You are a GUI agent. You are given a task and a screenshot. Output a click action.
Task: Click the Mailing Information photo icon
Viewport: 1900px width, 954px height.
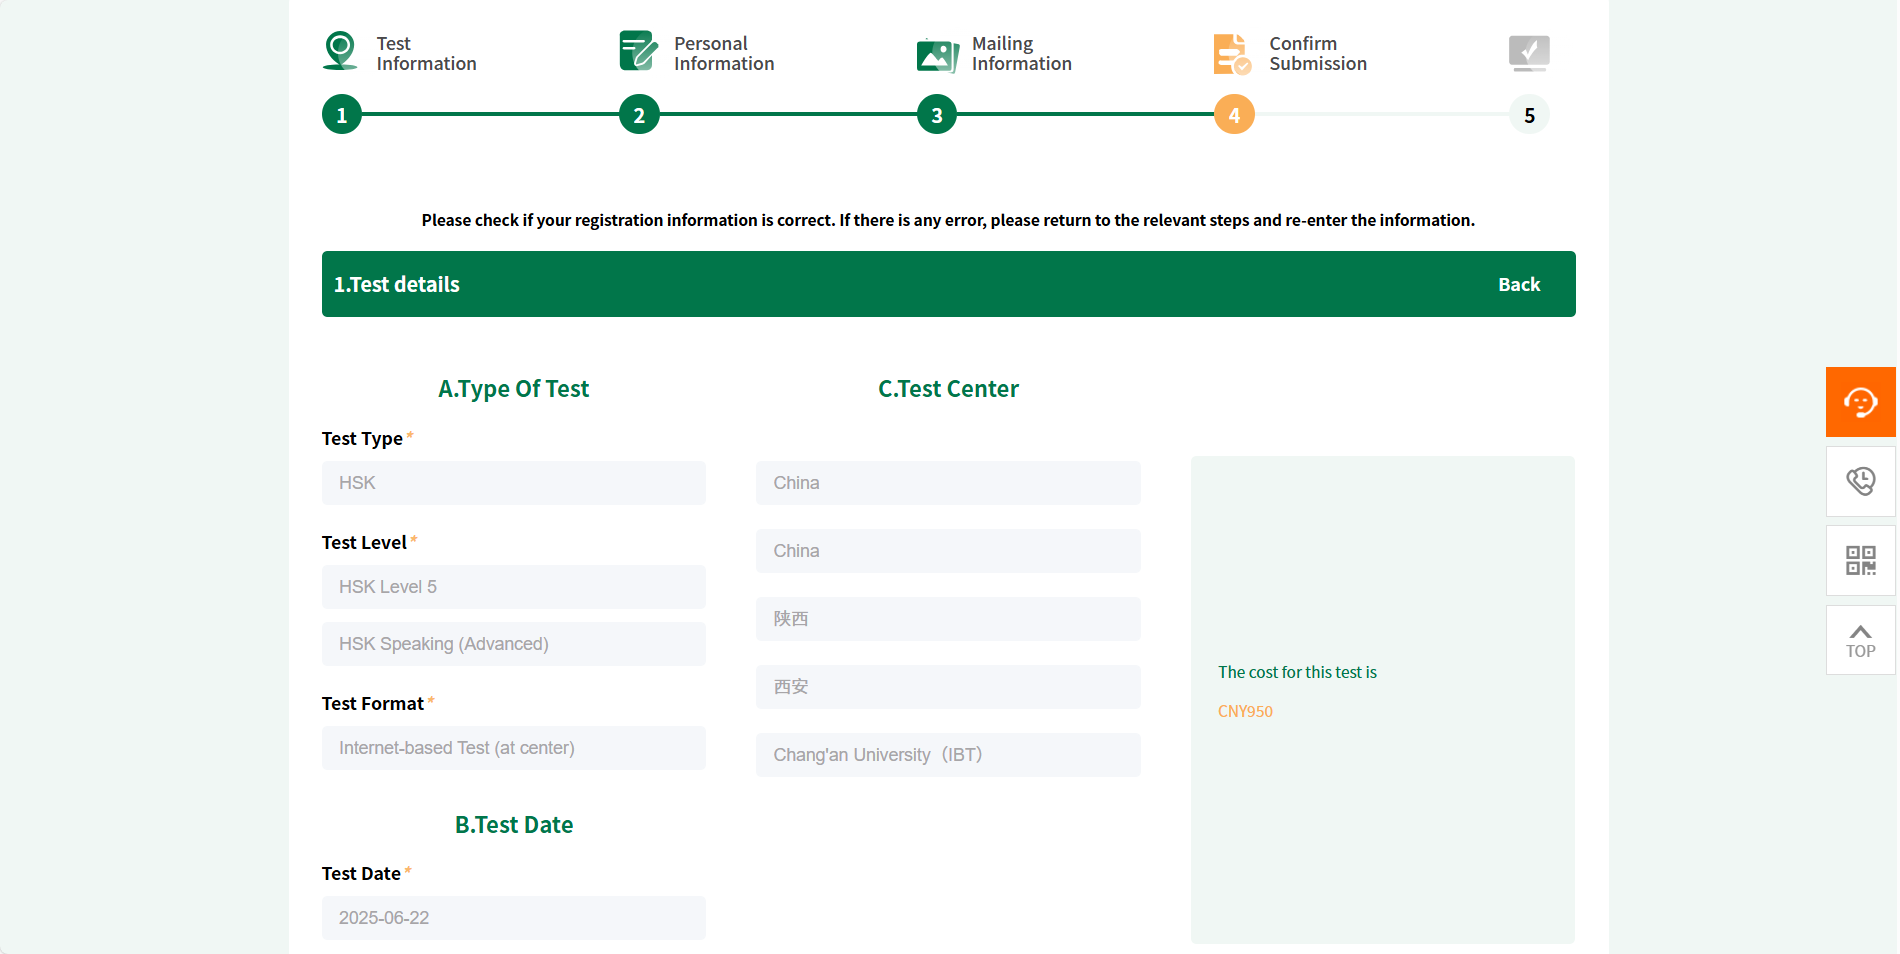coord(937,54)
